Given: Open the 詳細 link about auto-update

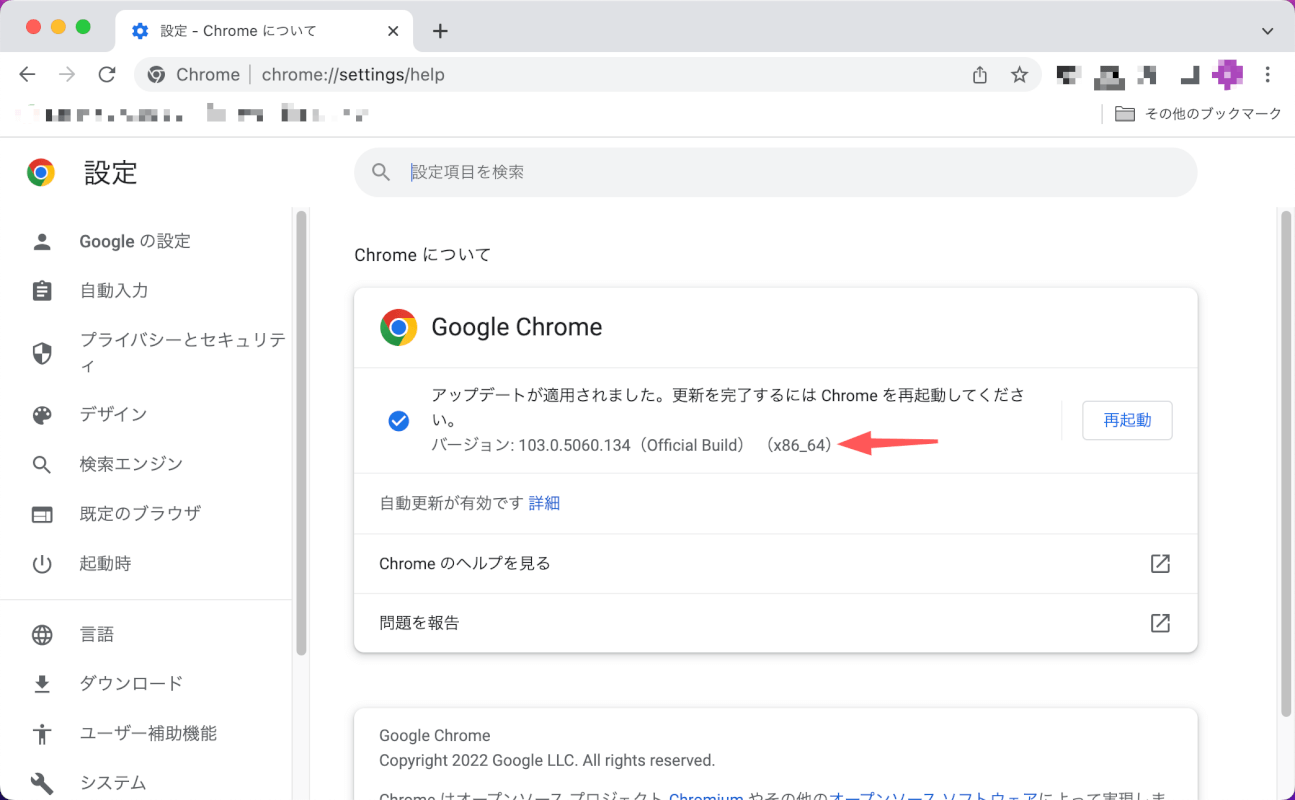Looking at the screenshot, I should click(544, 503).
